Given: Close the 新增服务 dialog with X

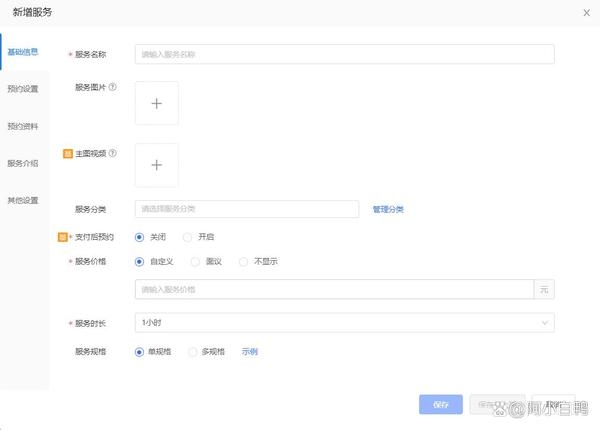Looking at the screenshot, I should (586, 13).
